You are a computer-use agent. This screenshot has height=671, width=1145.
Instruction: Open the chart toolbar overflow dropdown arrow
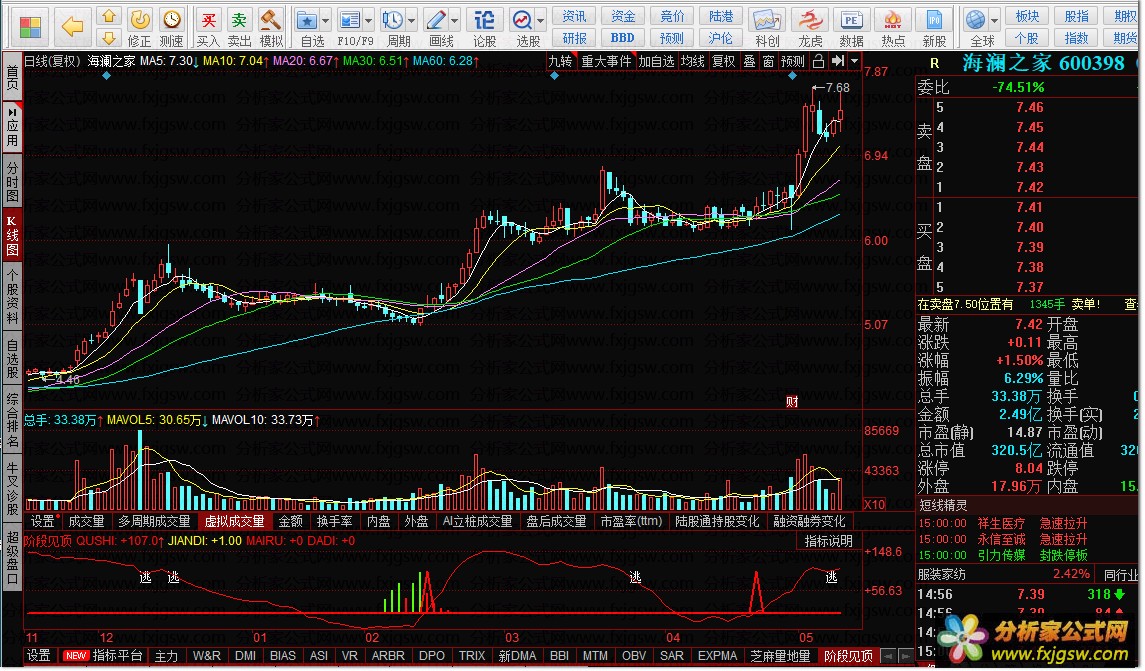[x=854, y=61]
